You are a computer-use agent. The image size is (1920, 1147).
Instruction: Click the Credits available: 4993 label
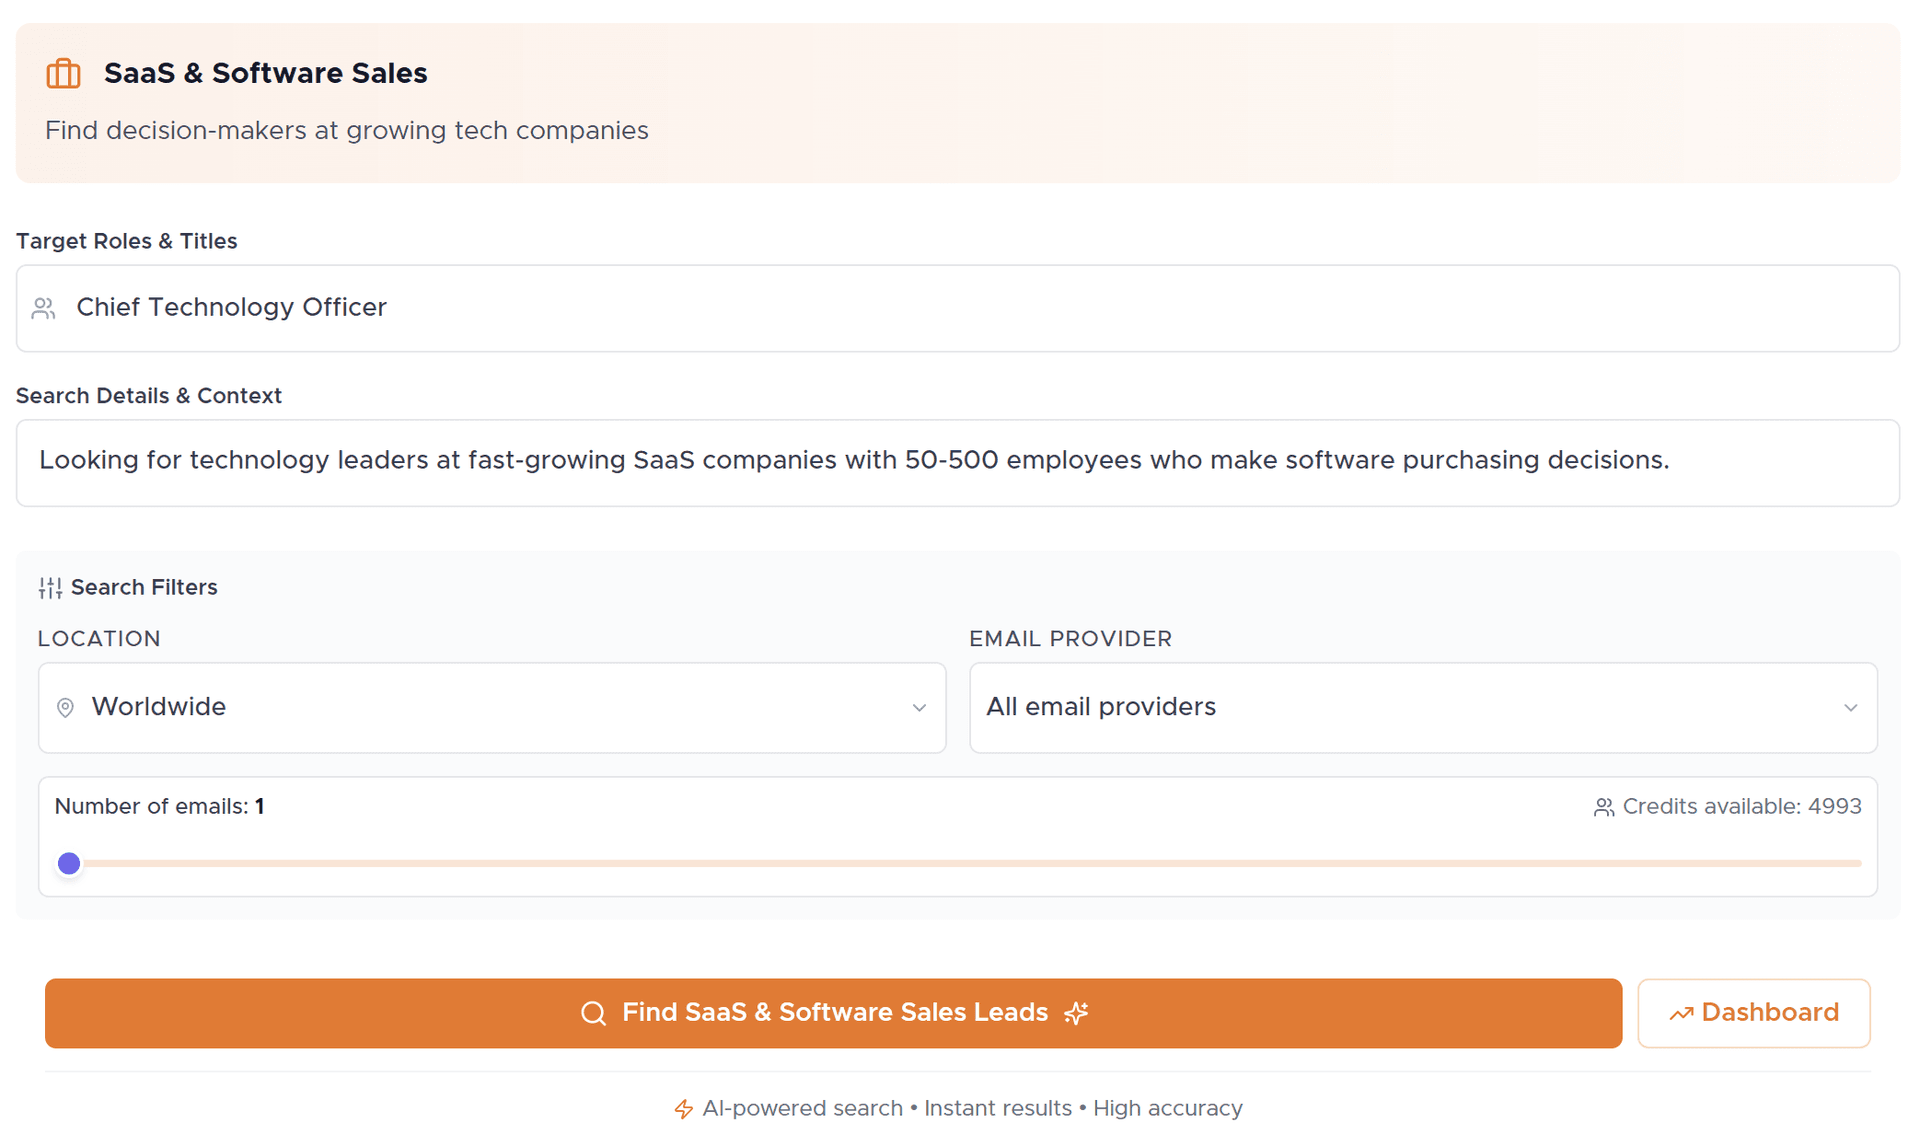(1742, 806)
